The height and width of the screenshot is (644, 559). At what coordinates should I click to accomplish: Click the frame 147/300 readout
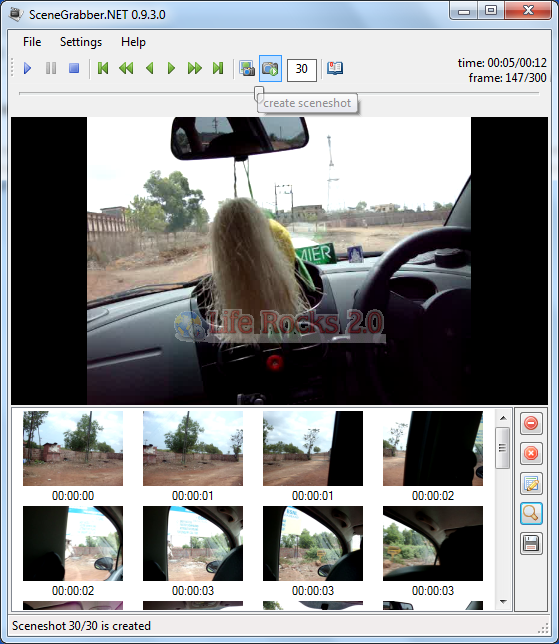point(507,78)
